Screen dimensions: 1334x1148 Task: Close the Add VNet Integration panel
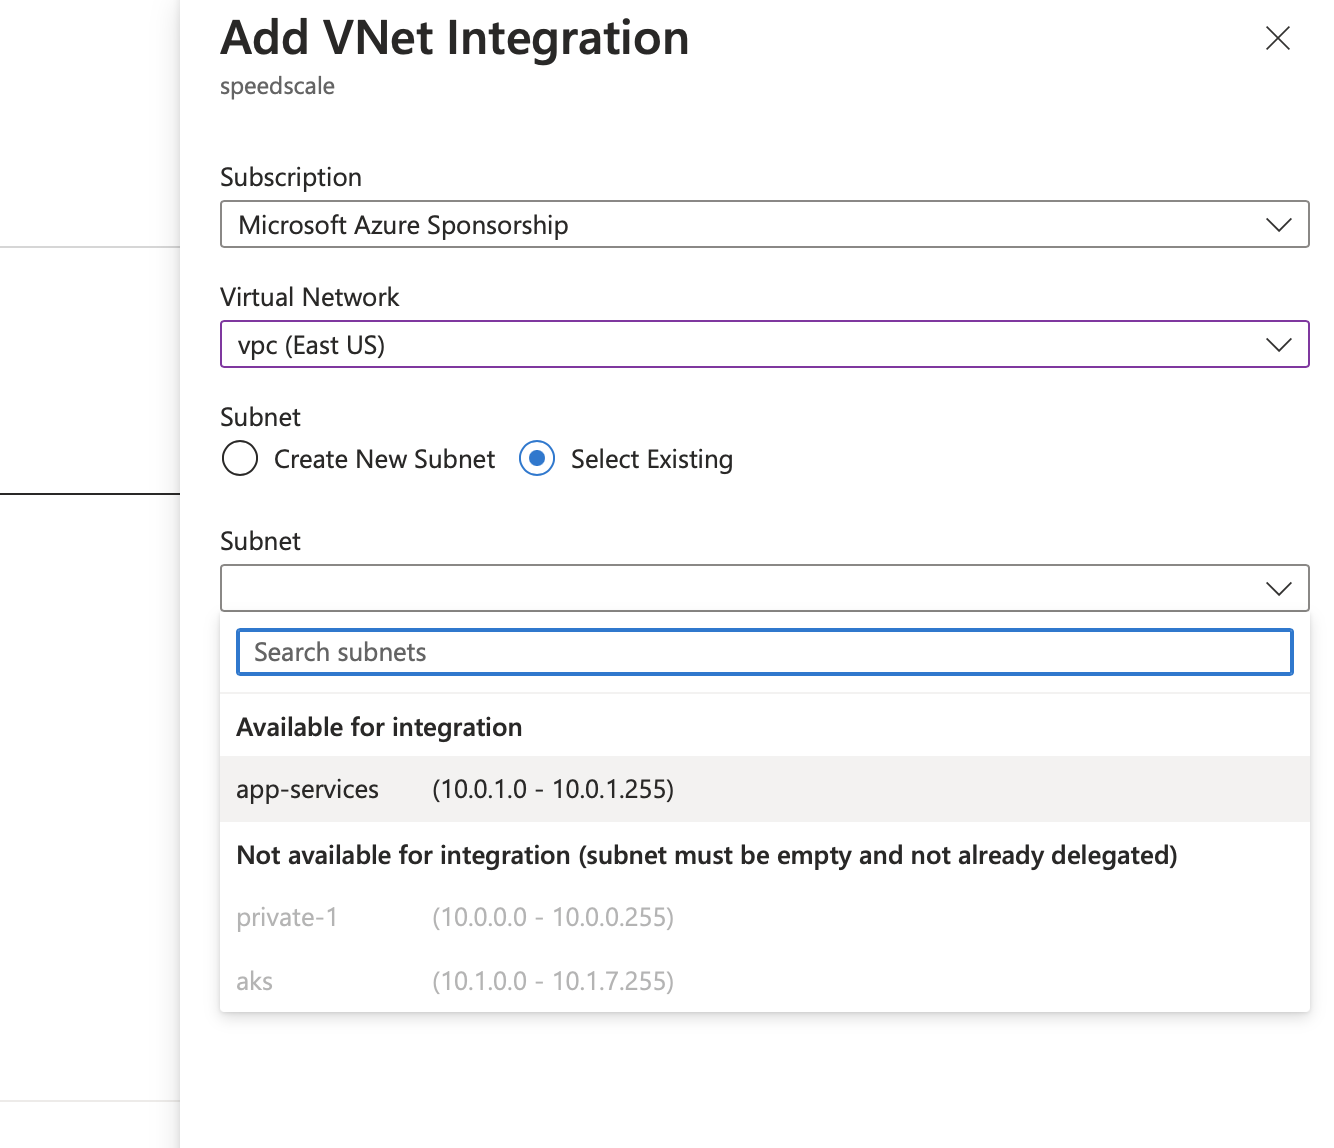tap(1277, 39)
